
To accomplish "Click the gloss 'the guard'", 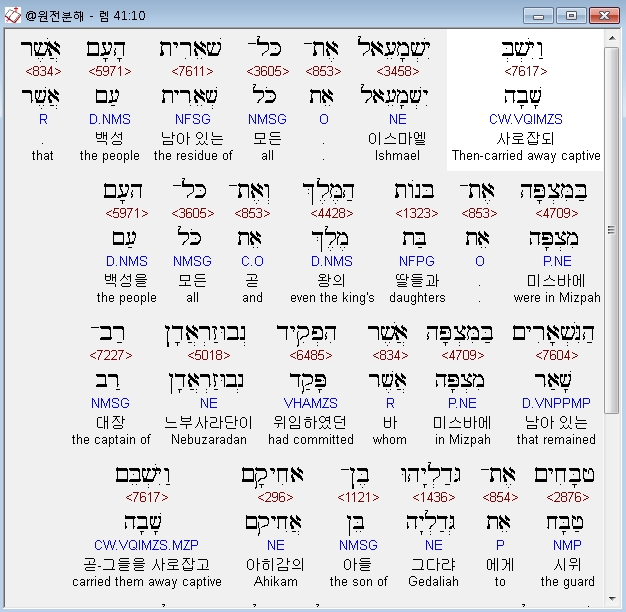I will point(567,582).
